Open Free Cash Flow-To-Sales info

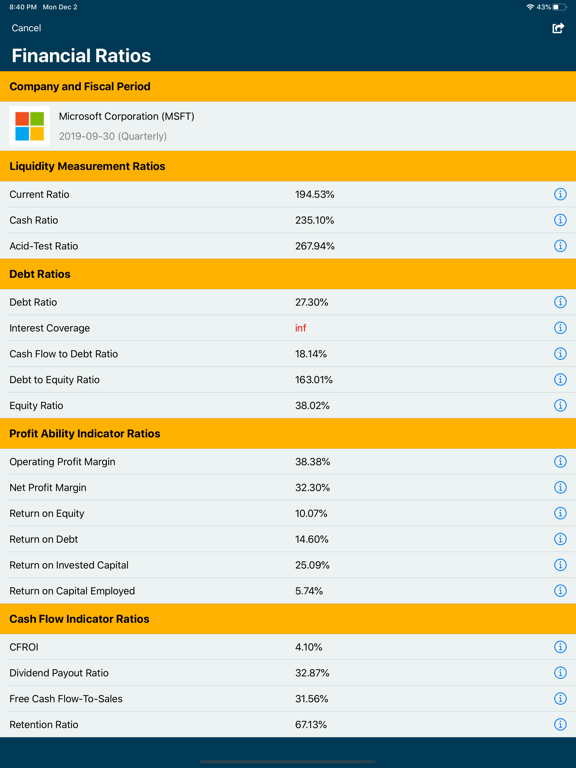560,699
